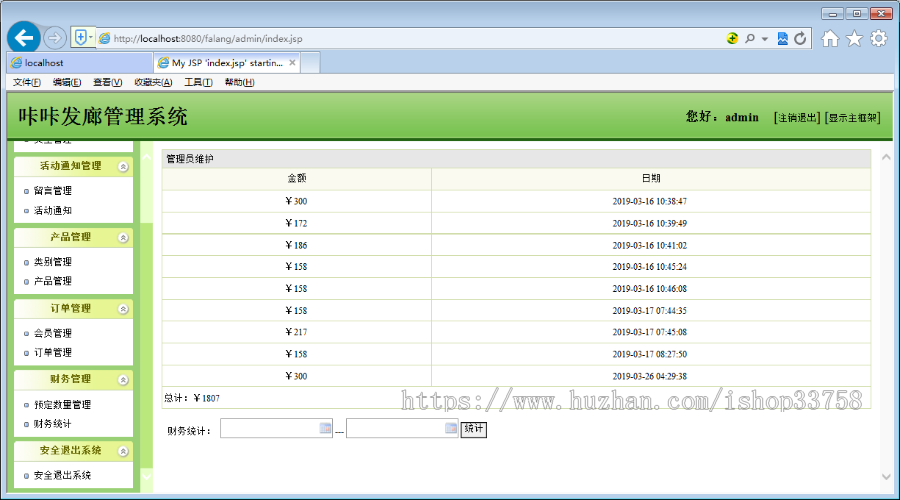The width and height of the screenshot is (900, 500).
Task: Open the end date calendar picker icon
Action: click(451, 428)
